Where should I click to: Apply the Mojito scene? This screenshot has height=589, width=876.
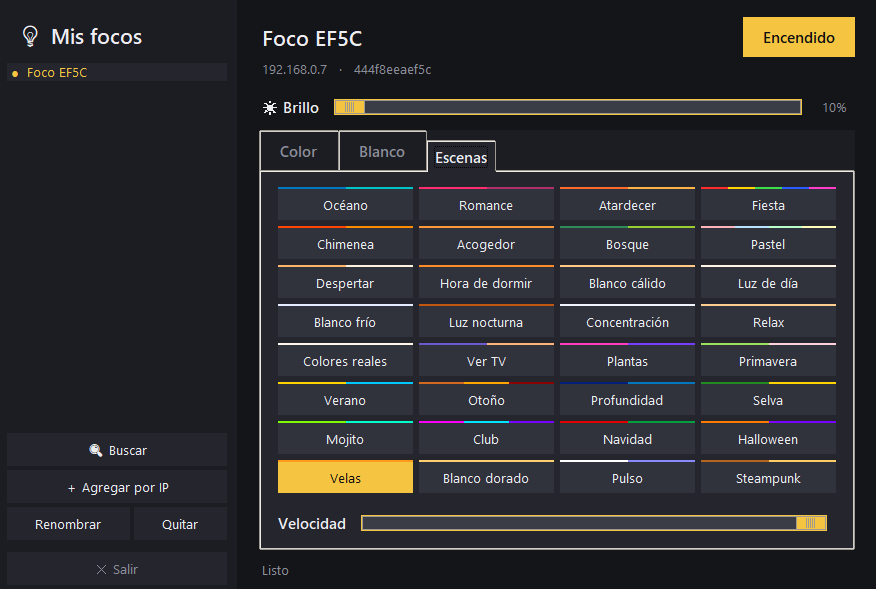pos(345,439)
